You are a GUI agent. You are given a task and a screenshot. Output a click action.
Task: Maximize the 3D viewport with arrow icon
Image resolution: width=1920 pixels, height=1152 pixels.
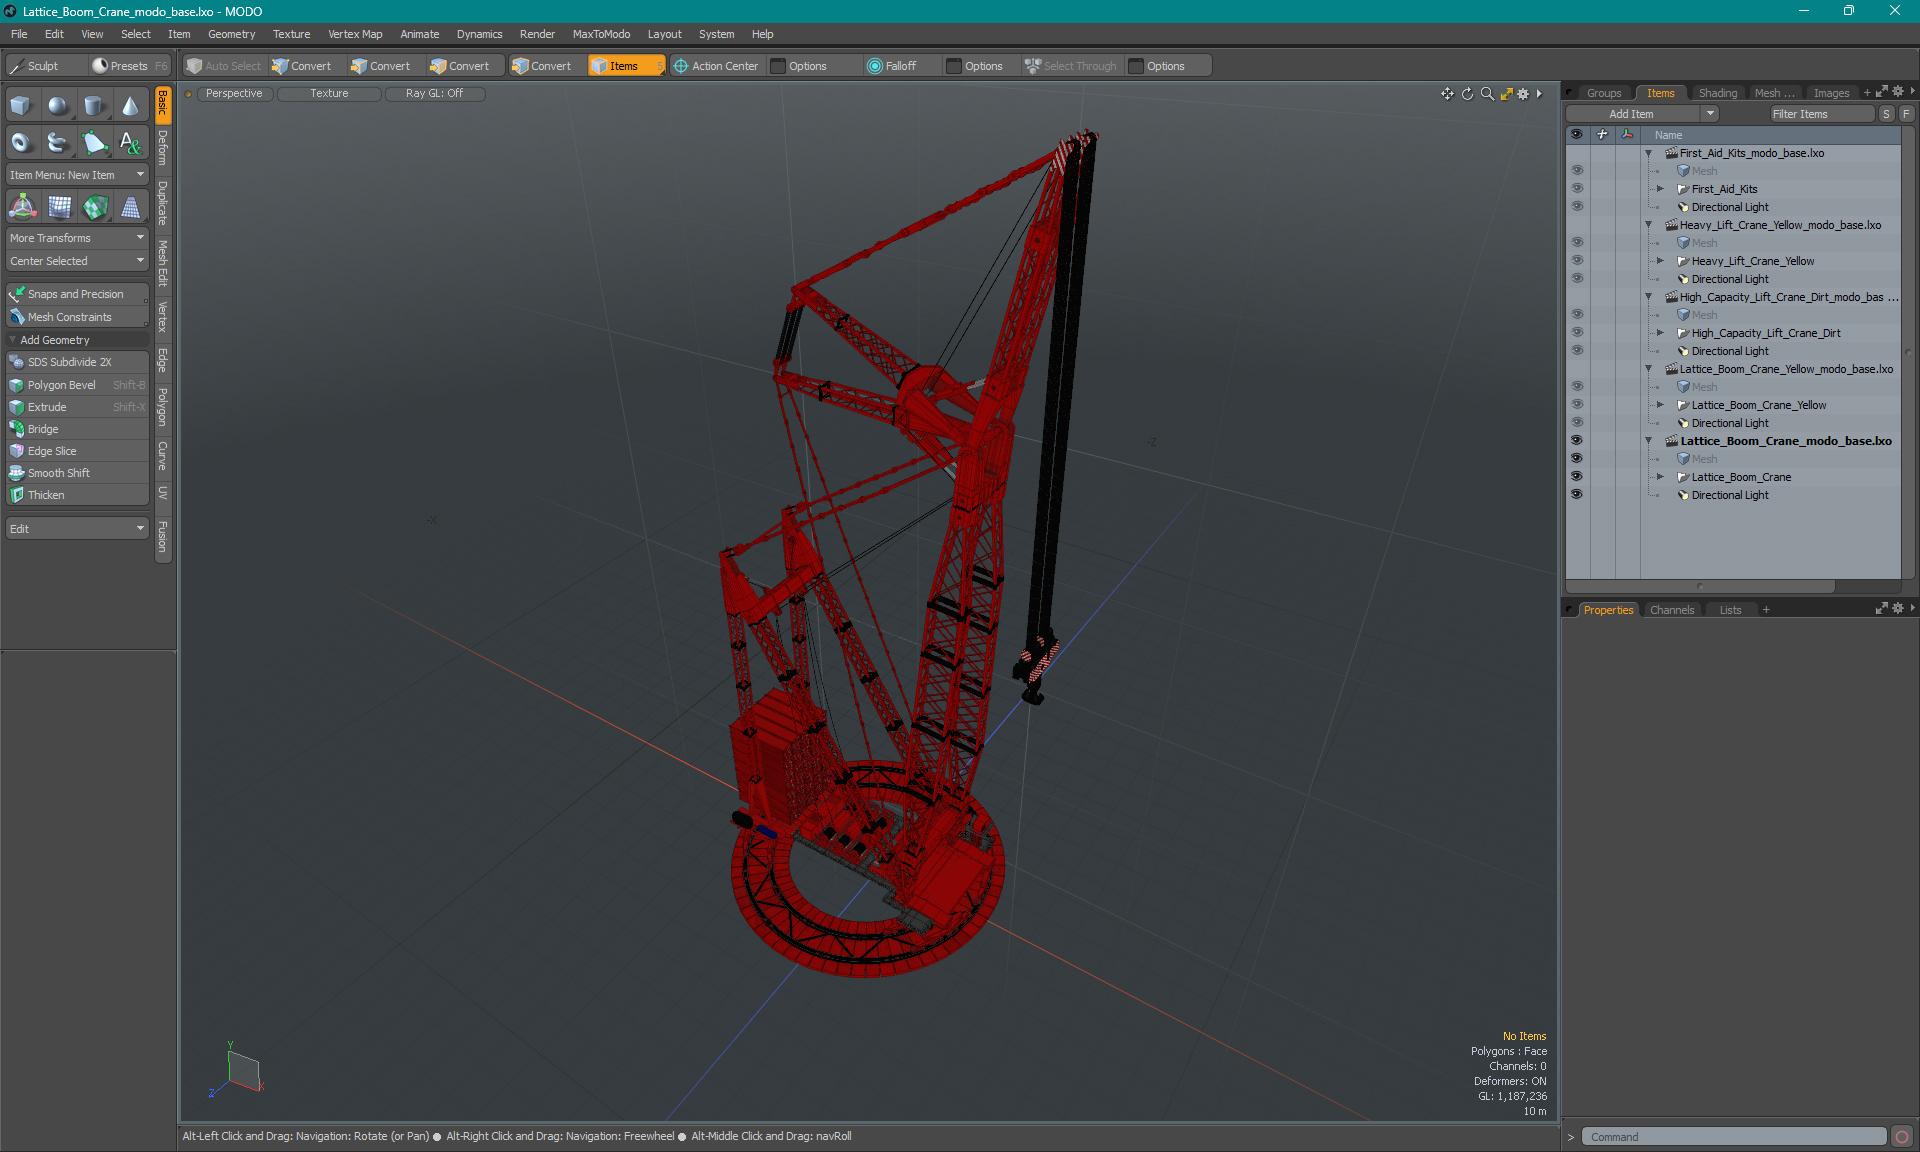1506,93
